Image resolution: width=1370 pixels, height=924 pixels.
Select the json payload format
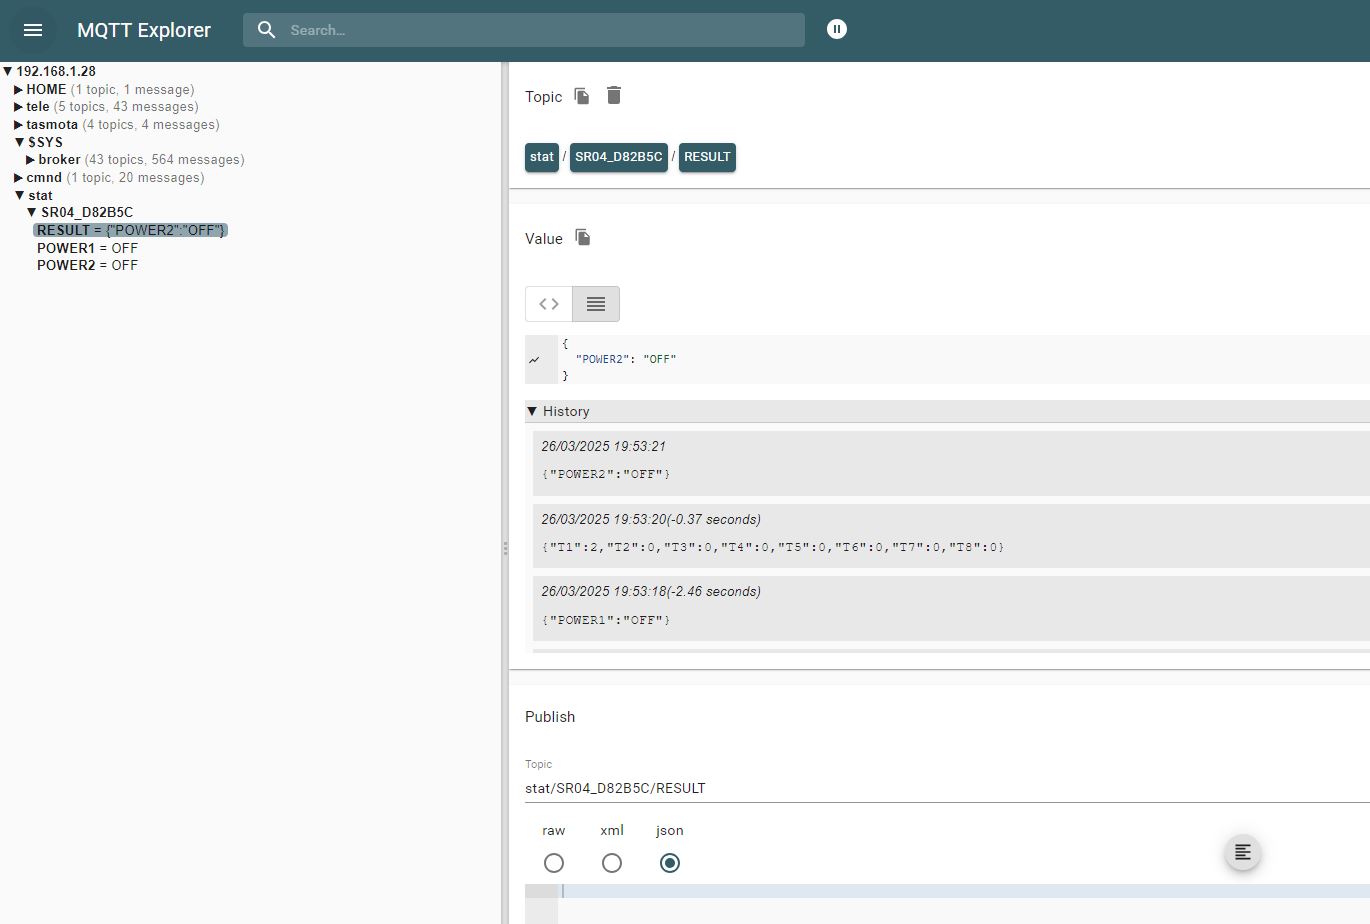(x=670, y=863)
